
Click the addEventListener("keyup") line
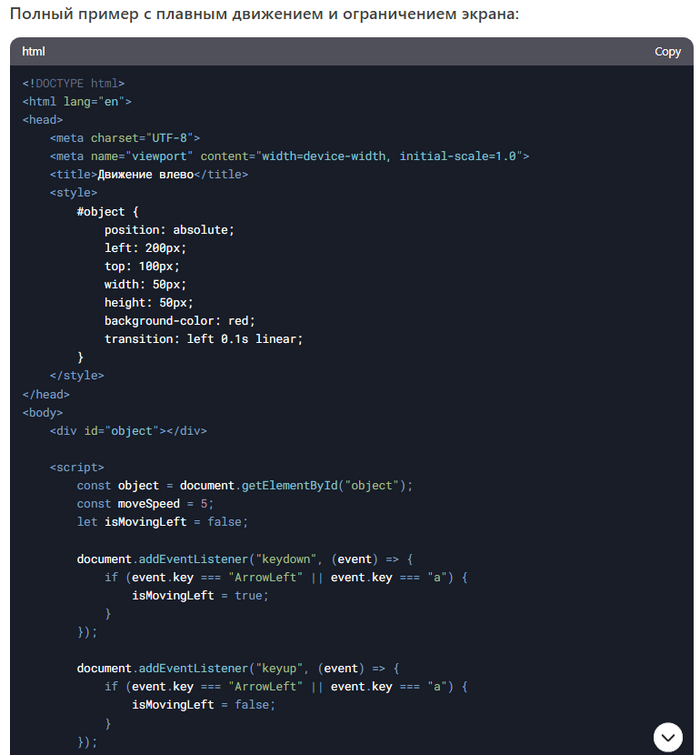pos(238,668)
